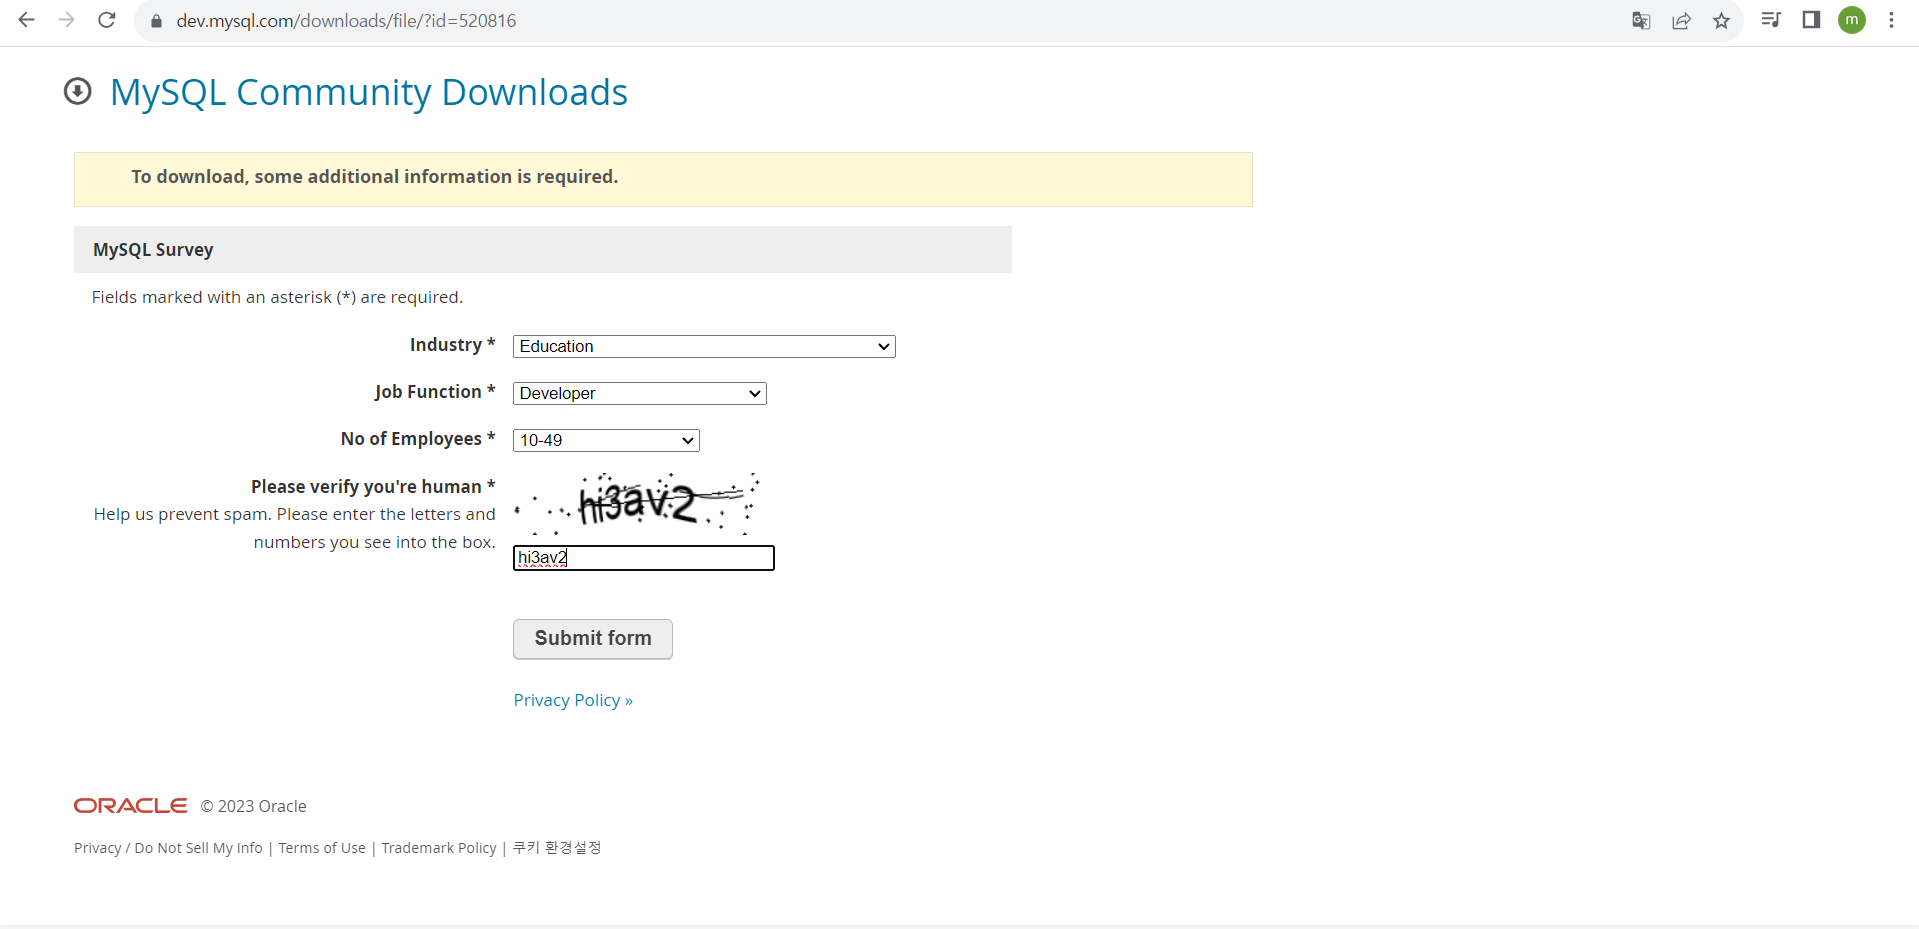Click the MySQL Community Downloads heading link
The height and width of the screenshot is (929, 1919).
click(369, 92)
